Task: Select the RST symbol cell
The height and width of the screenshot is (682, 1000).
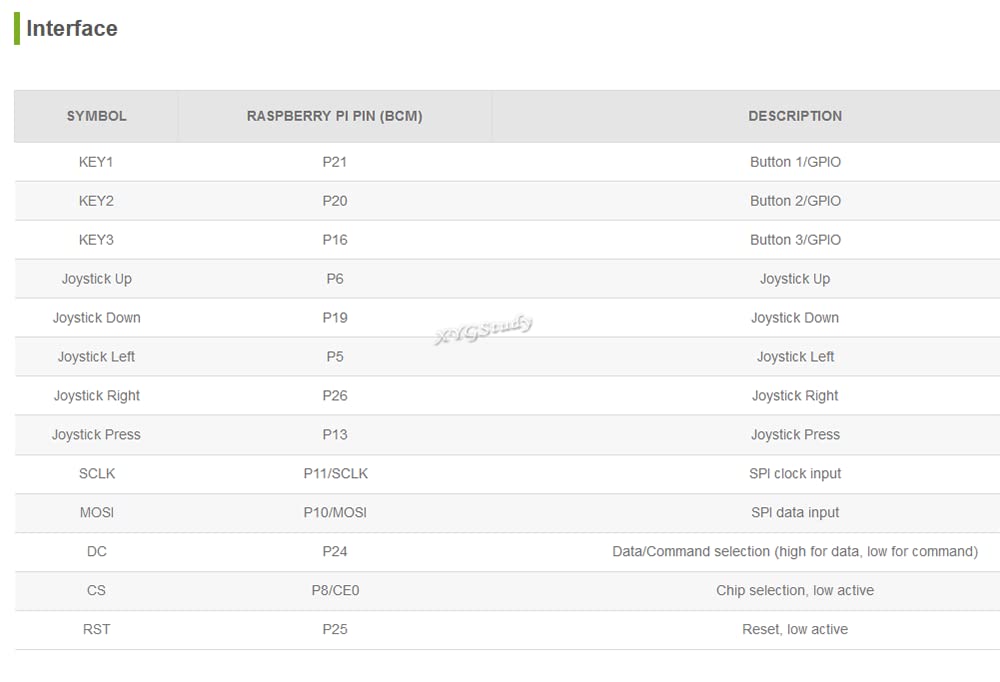Action: tap(96, 629)
